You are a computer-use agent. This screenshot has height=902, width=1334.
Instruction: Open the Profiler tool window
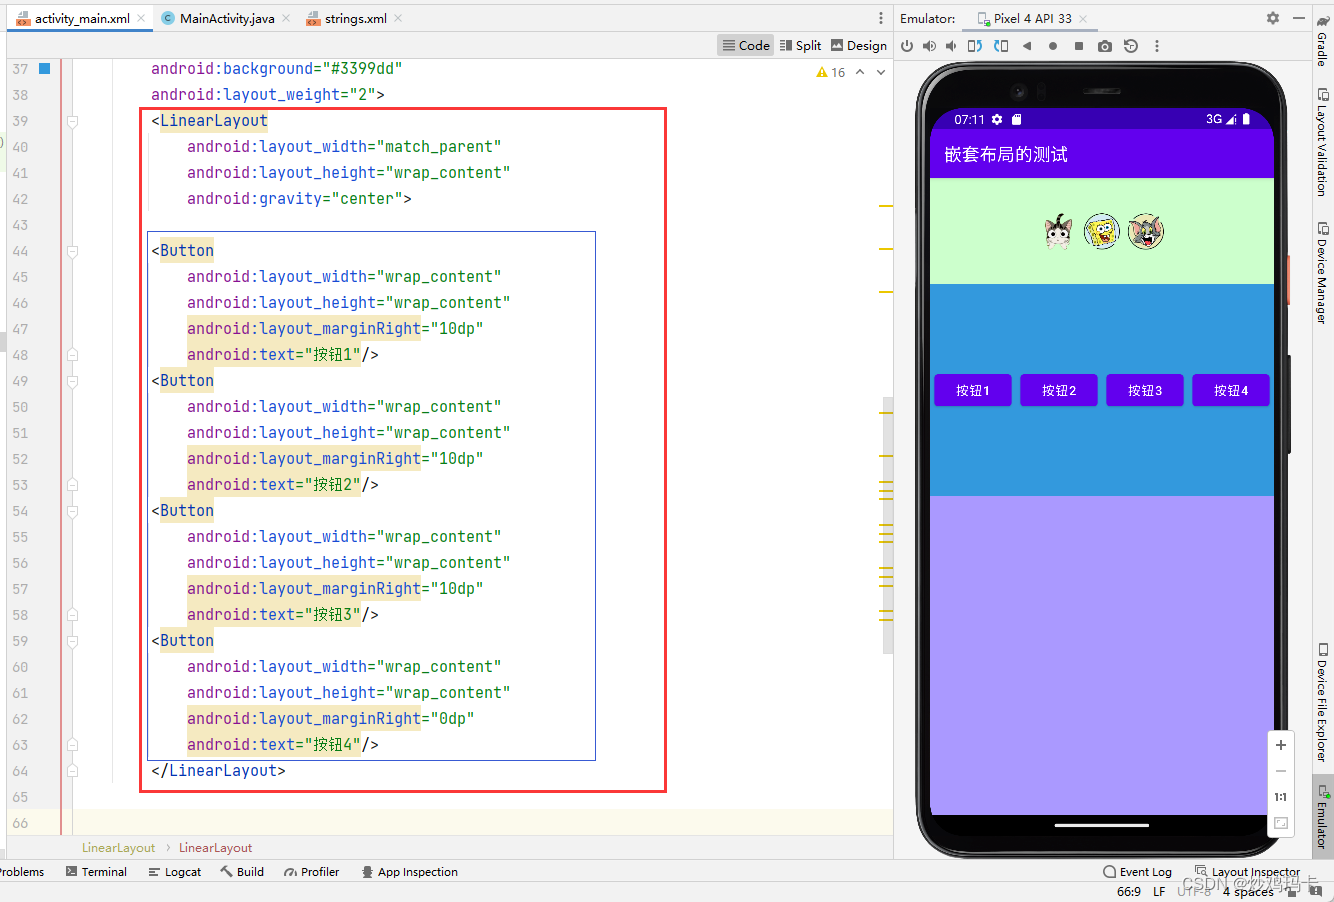[312, 872]
